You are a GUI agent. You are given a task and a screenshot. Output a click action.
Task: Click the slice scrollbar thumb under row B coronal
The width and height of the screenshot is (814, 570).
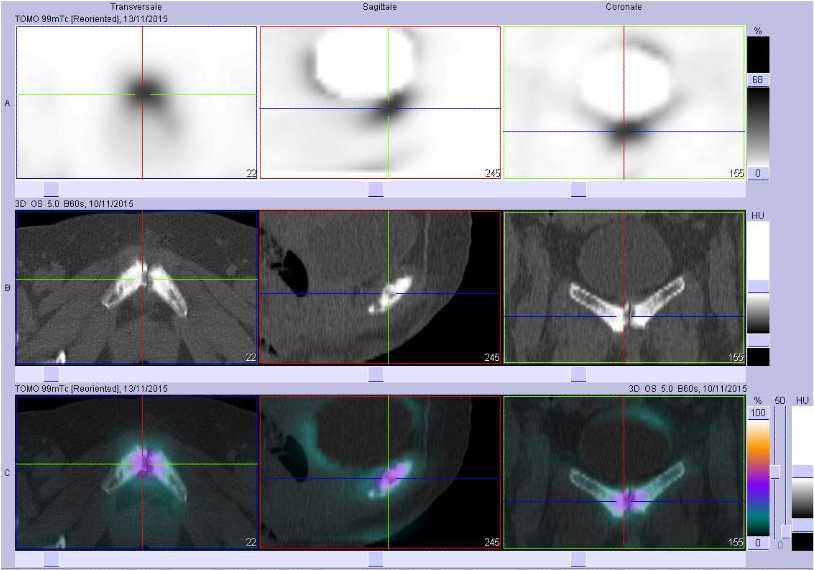coord(578,374)
